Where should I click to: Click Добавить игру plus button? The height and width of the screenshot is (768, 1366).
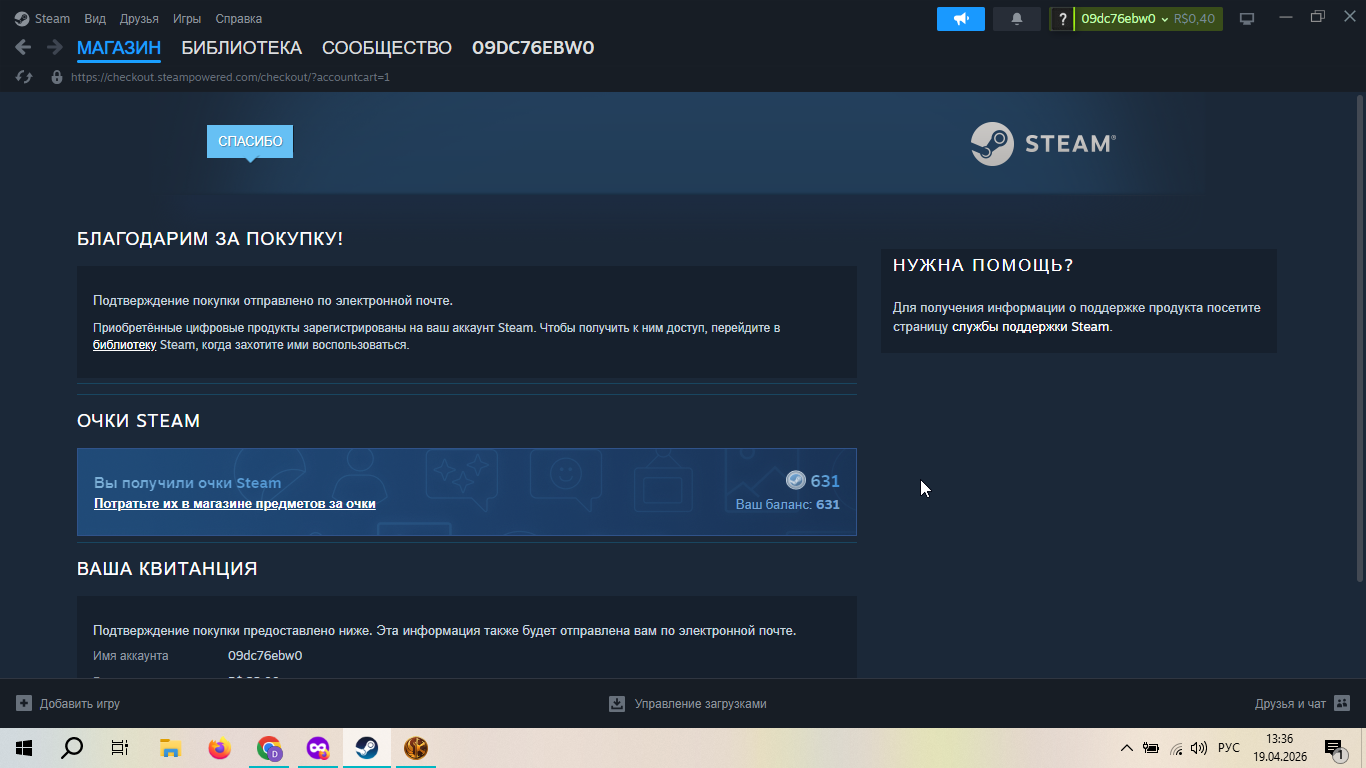(68, 704)
